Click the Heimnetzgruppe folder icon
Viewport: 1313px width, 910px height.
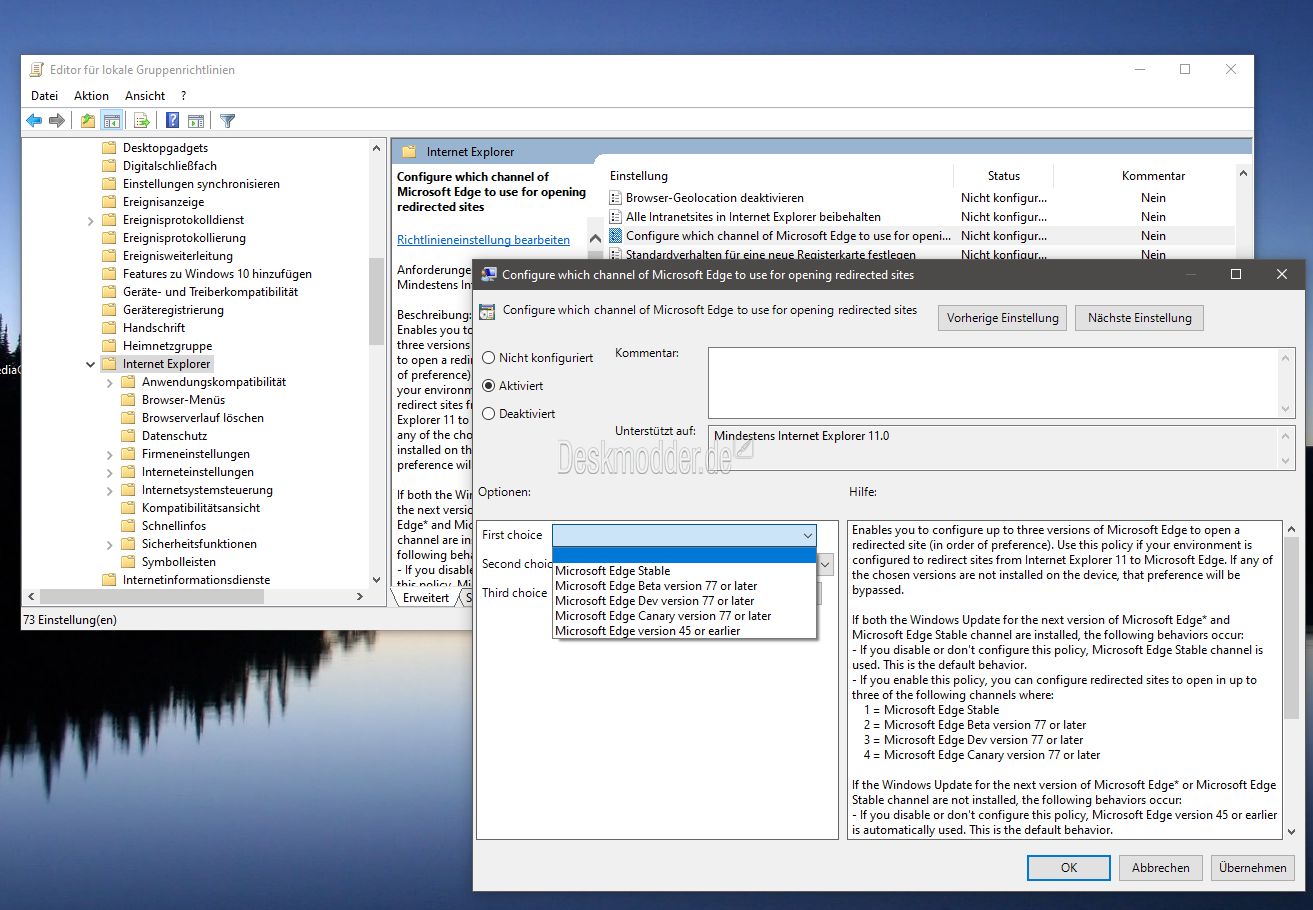click(109, 346)
